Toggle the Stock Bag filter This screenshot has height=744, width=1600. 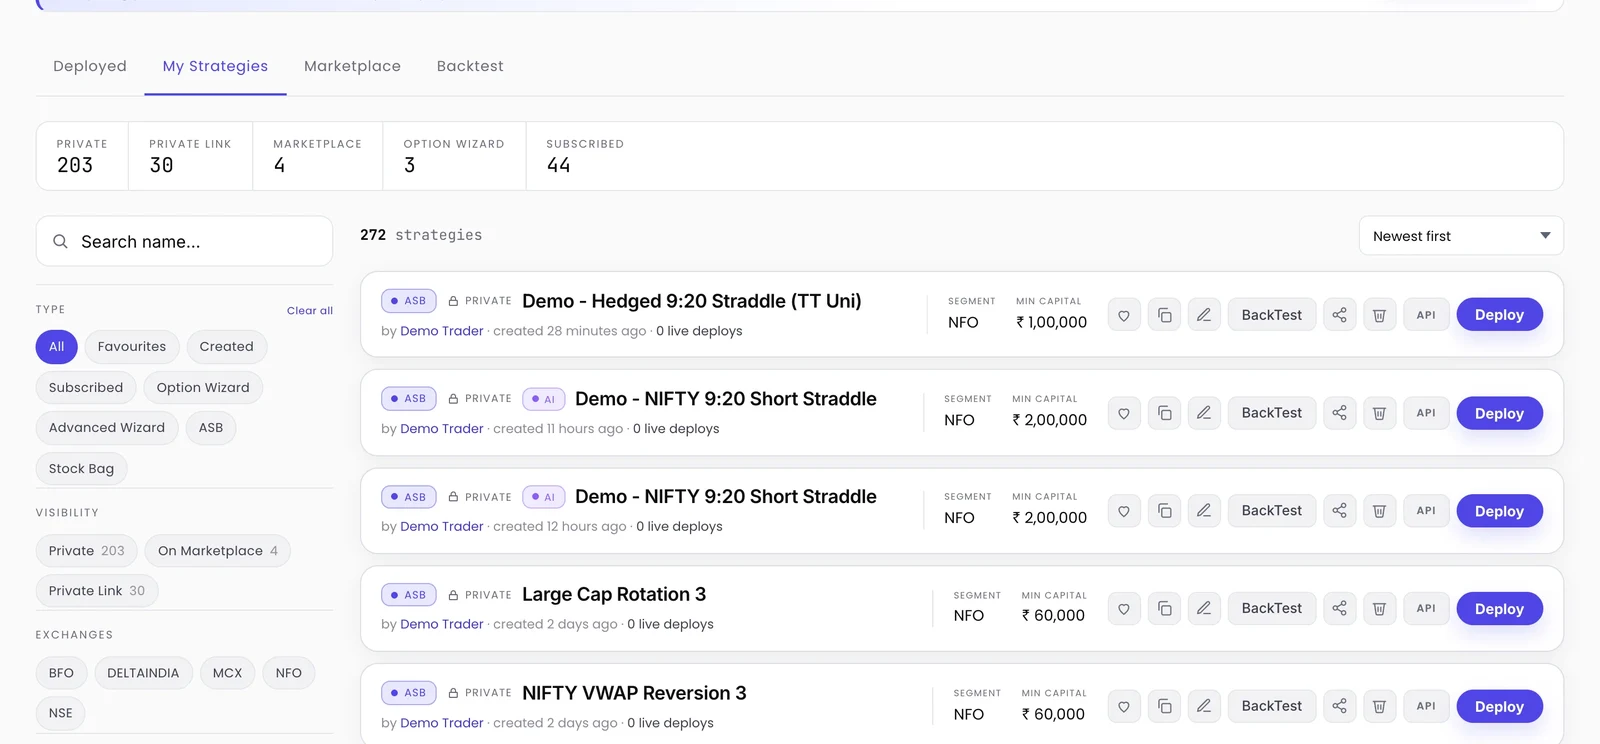click(81, 469)
